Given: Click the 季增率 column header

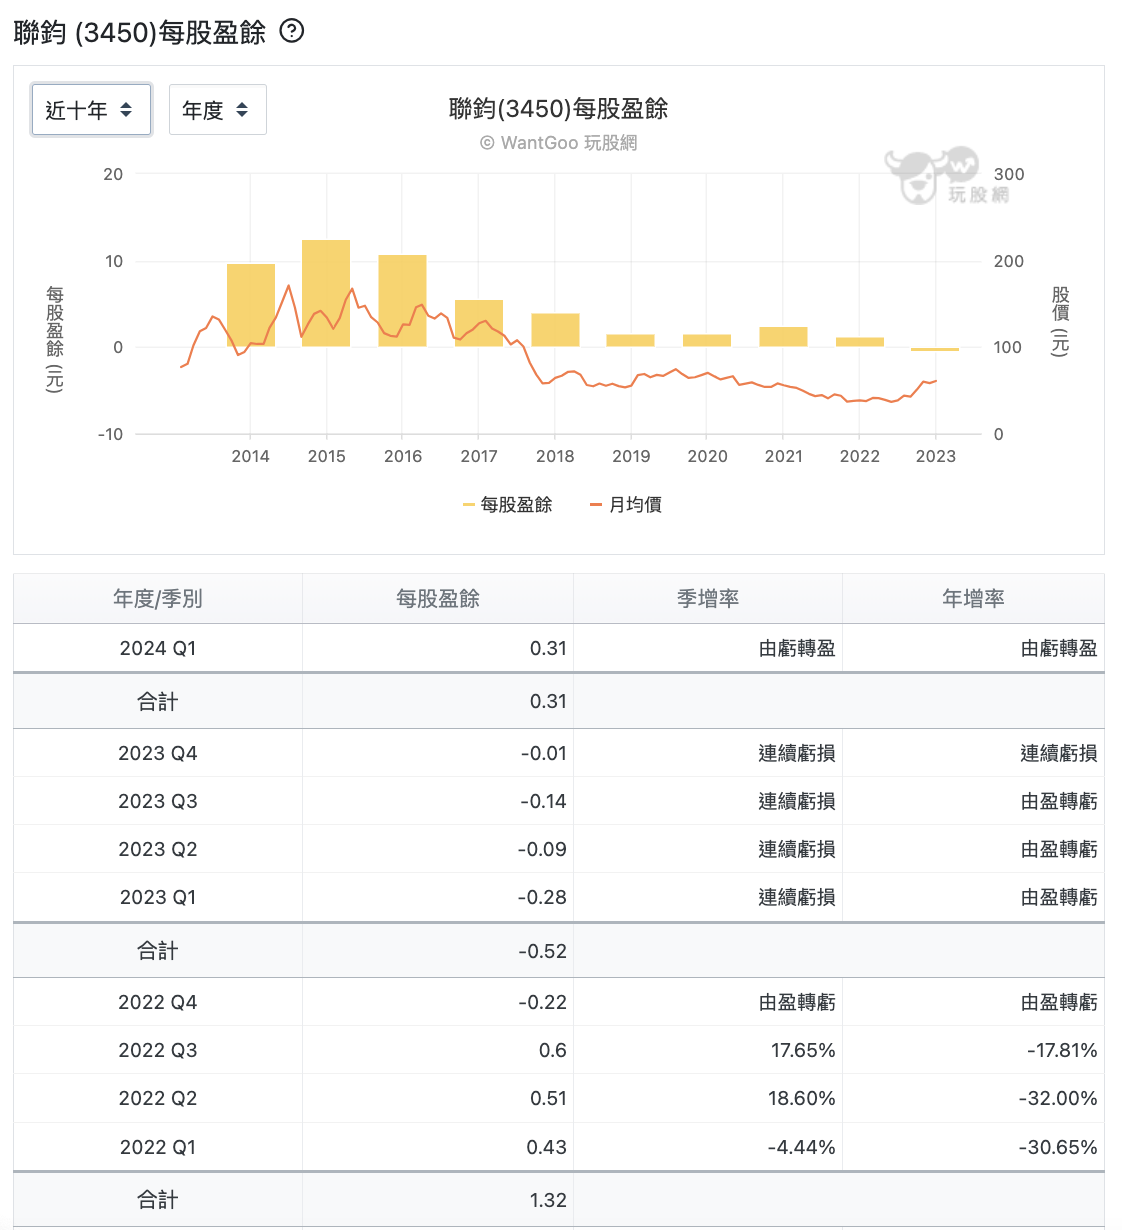Looking at the screenshot, I should 708,598.
